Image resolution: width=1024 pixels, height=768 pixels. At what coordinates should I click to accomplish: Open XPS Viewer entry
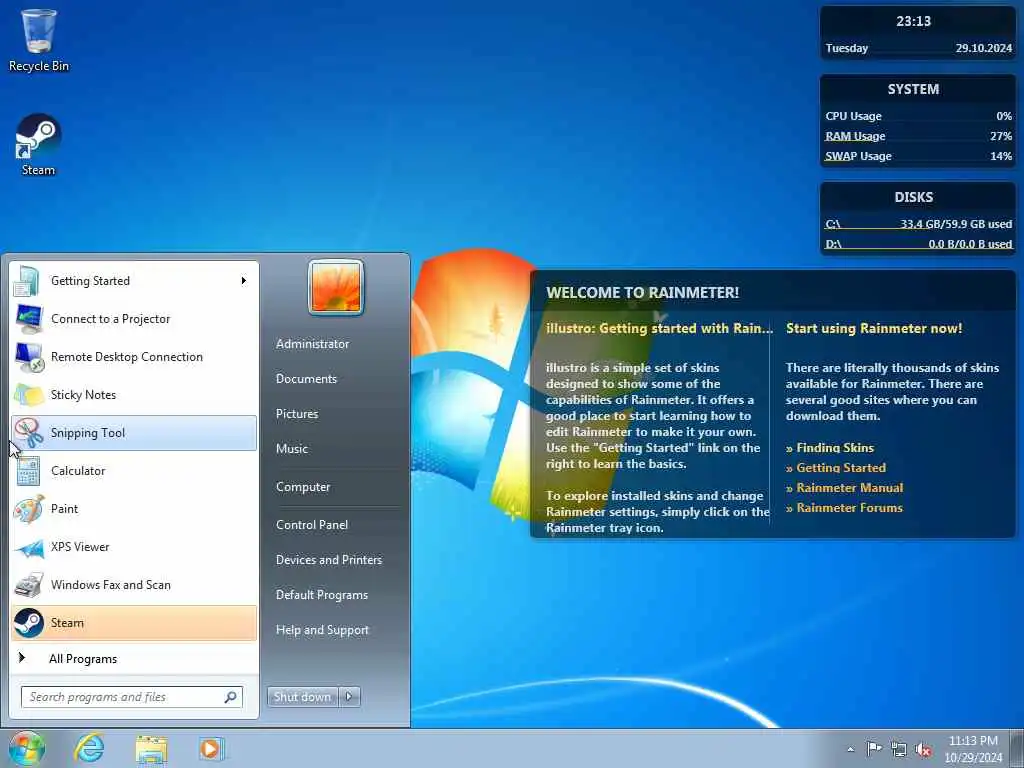coord(134,547)
